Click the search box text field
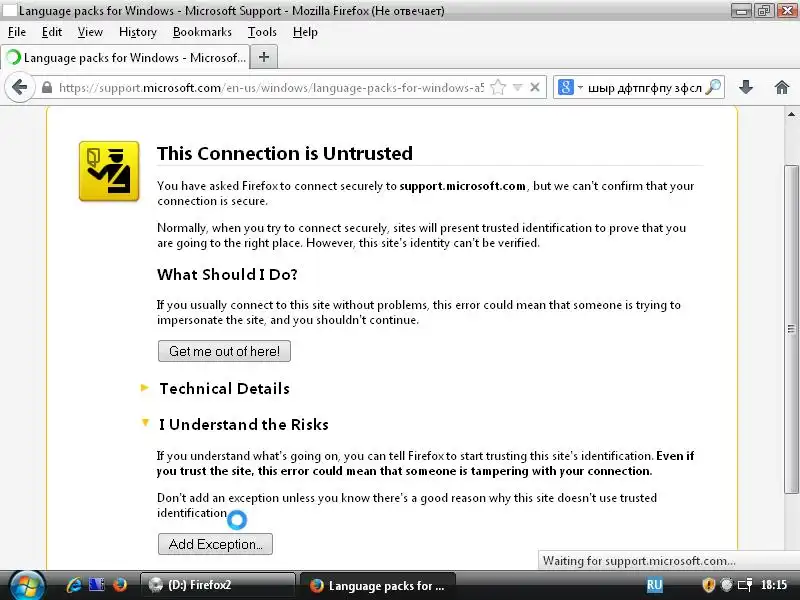 click(x=644, y=87)
